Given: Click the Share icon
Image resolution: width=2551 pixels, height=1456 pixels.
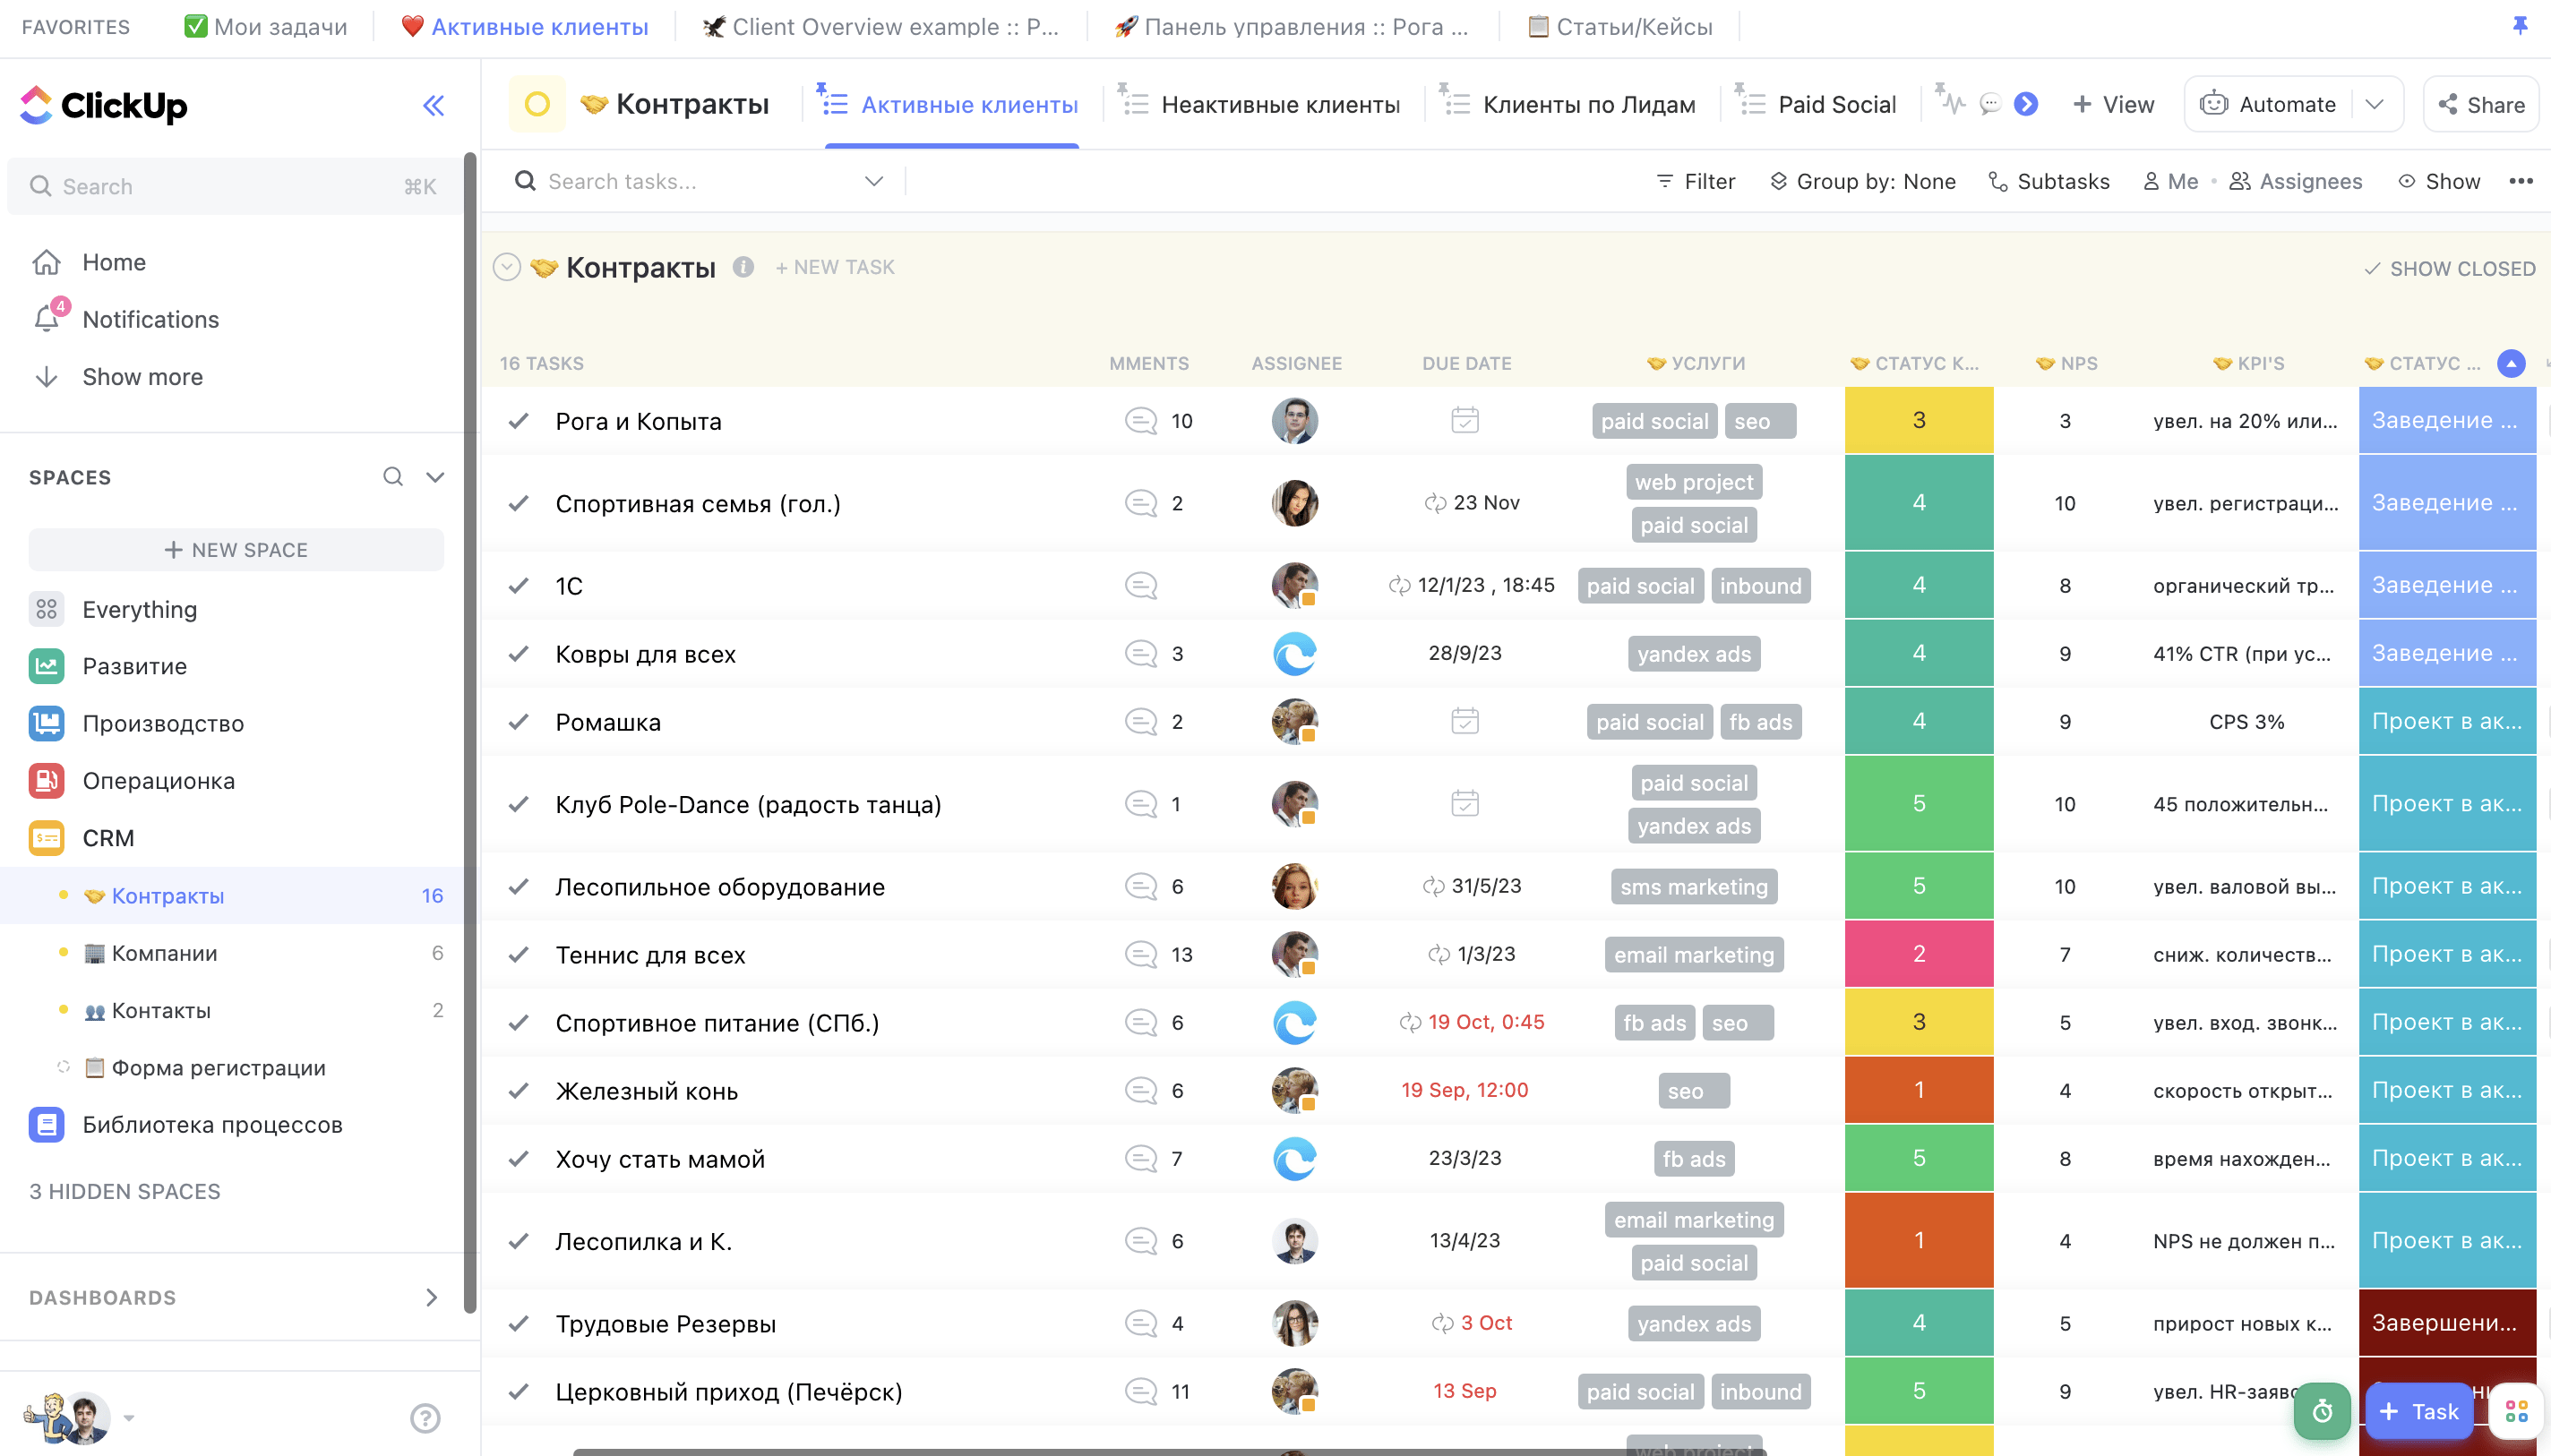Looking at the screenshot, I should tap(2447, 104).
